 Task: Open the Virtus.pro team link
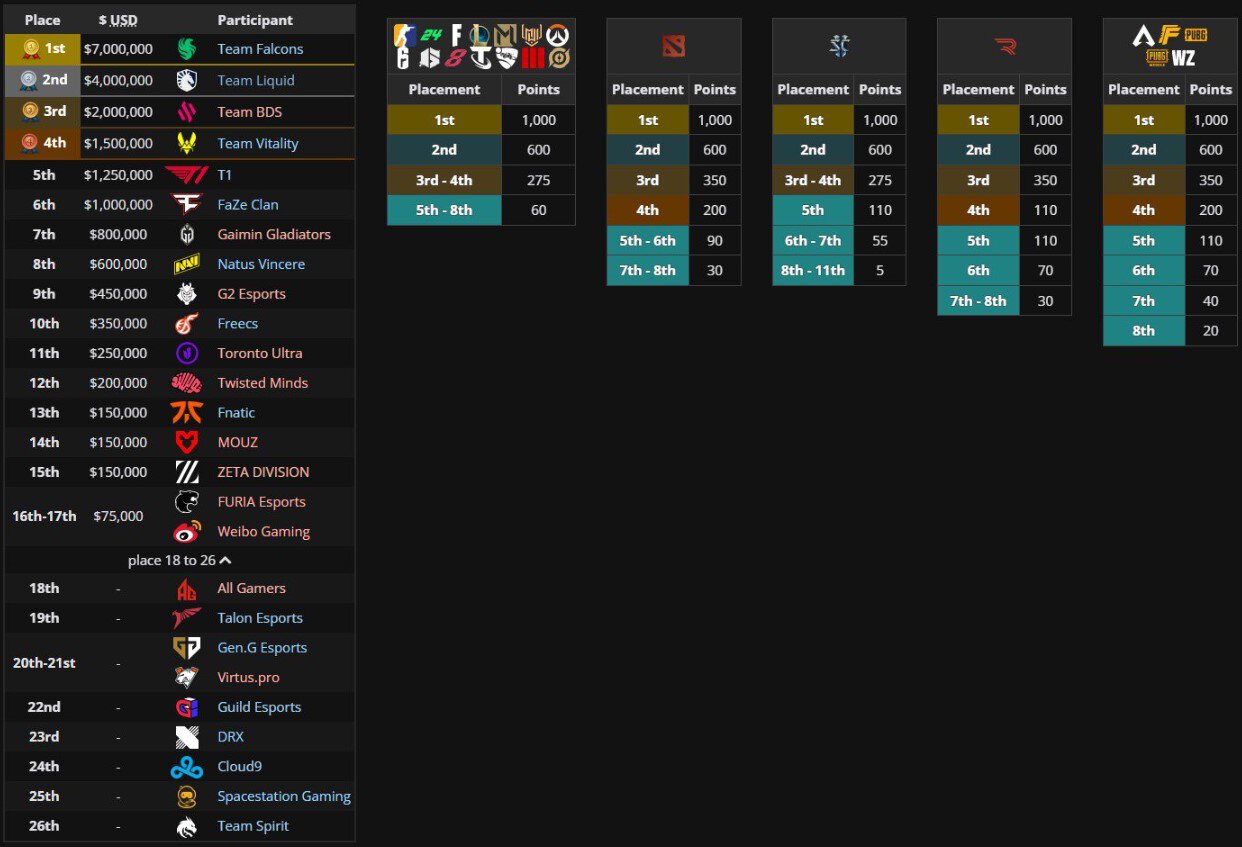coord(249,677)
